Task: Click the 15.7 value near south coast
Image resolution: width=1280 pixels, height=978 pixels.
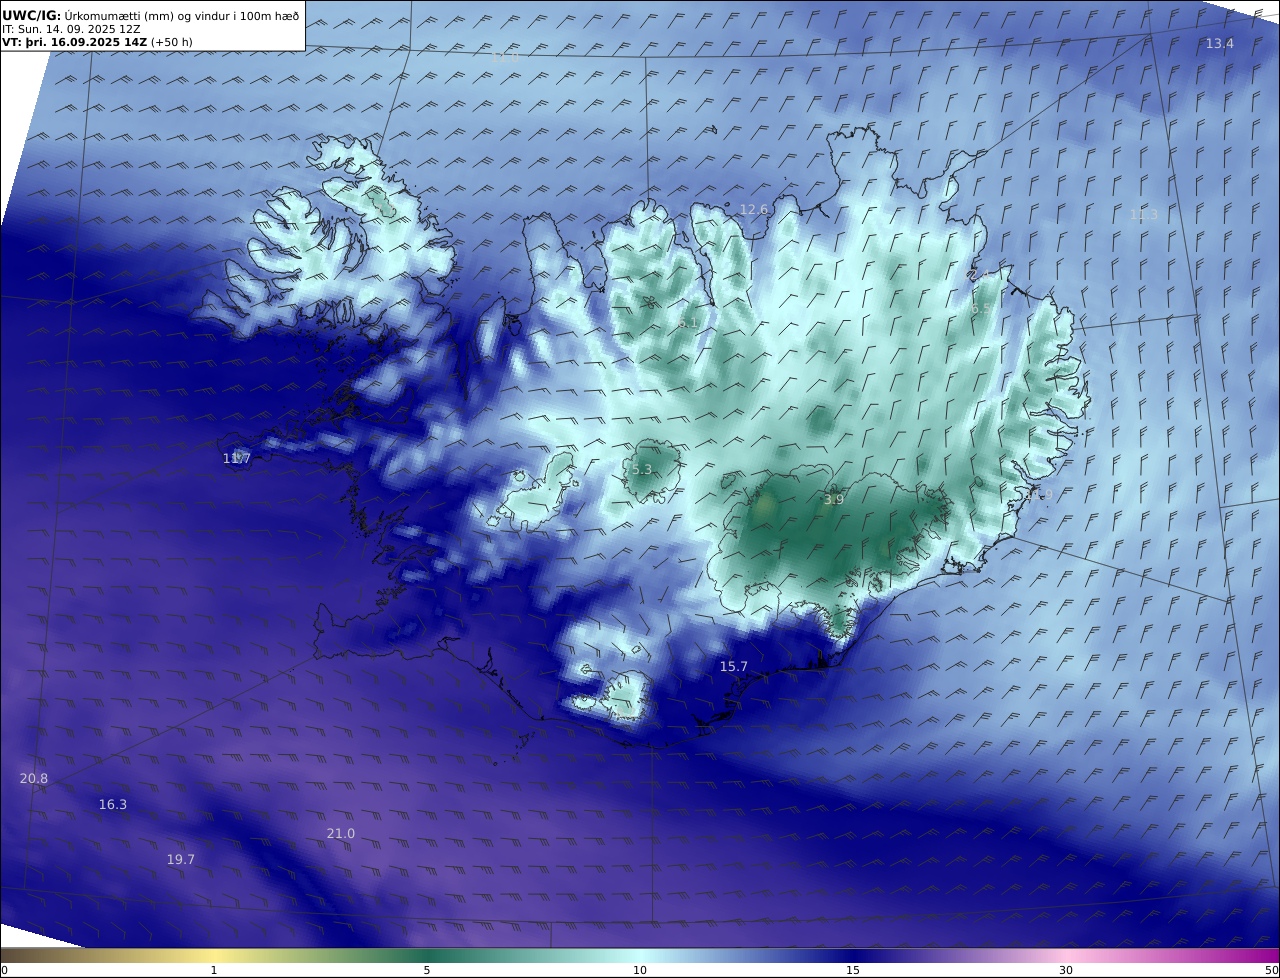Action: click(x=733, y=666)
